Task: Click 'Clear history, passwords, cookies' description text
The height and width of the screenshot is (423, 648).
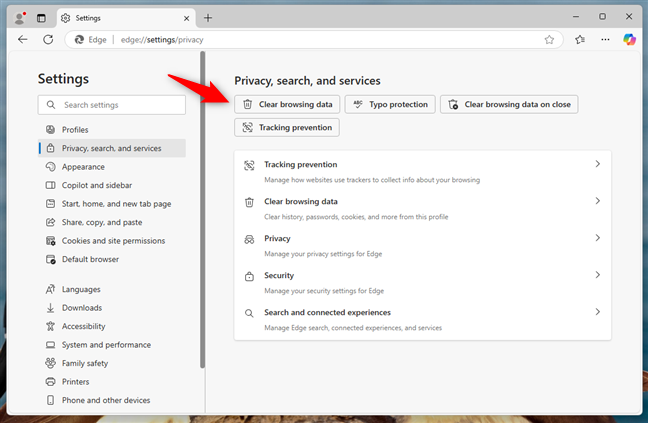Action: [x=356, y=217]
